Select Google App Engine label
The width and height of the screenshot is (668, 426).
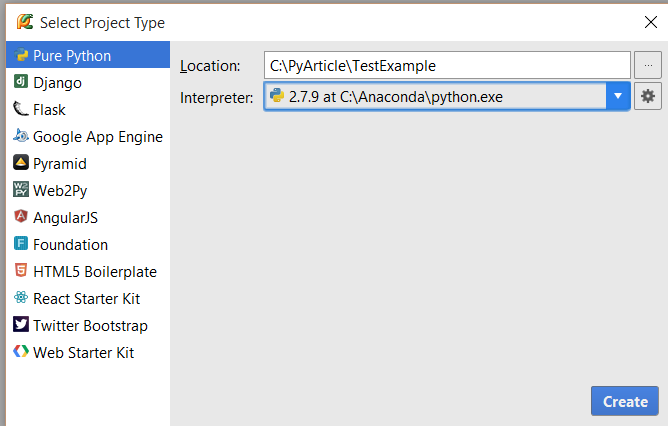coord(98,137)
